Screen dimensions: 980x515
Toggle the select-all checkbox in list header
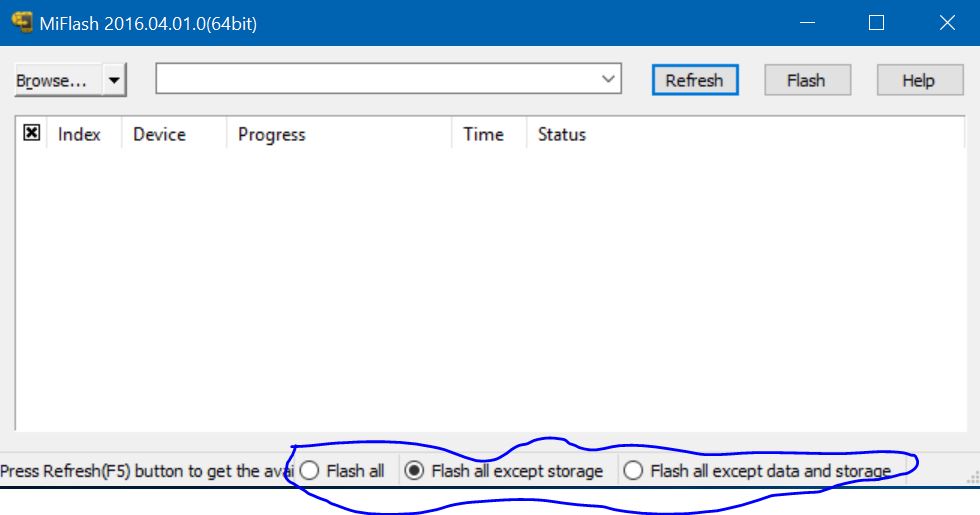pos(31,132)
